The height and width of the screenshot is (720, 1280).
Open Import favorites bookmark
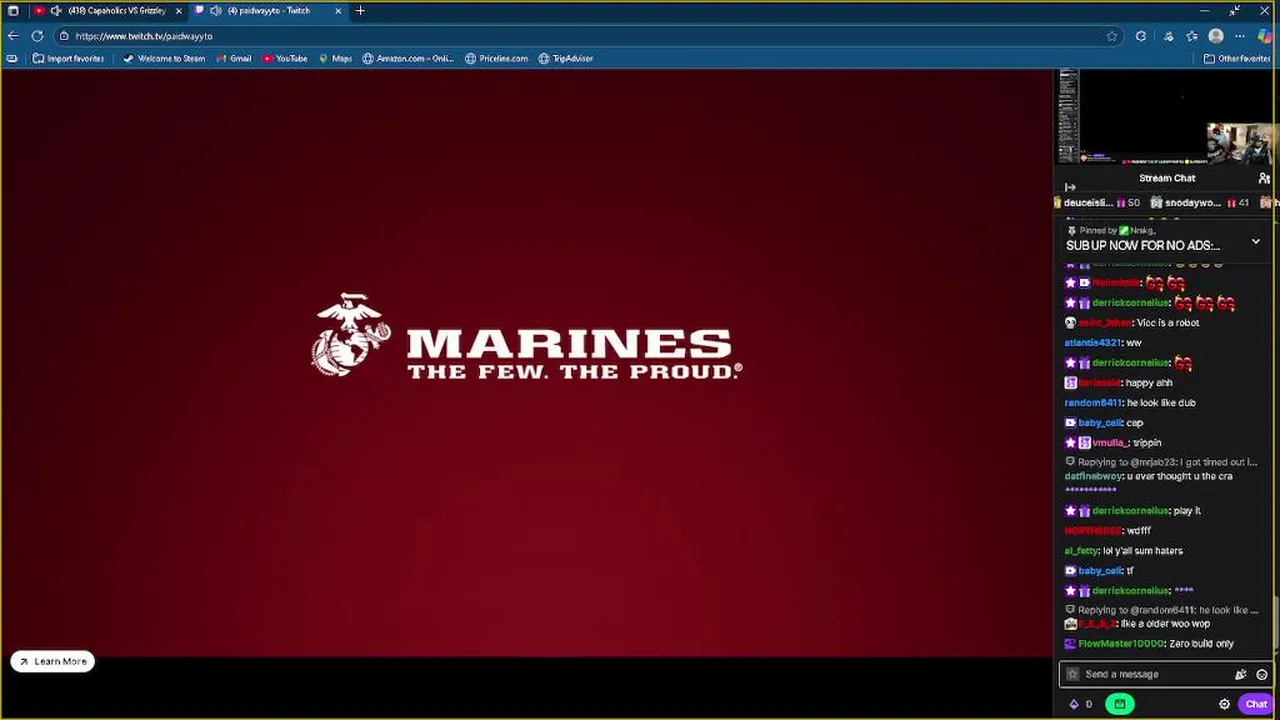point(68,59)
